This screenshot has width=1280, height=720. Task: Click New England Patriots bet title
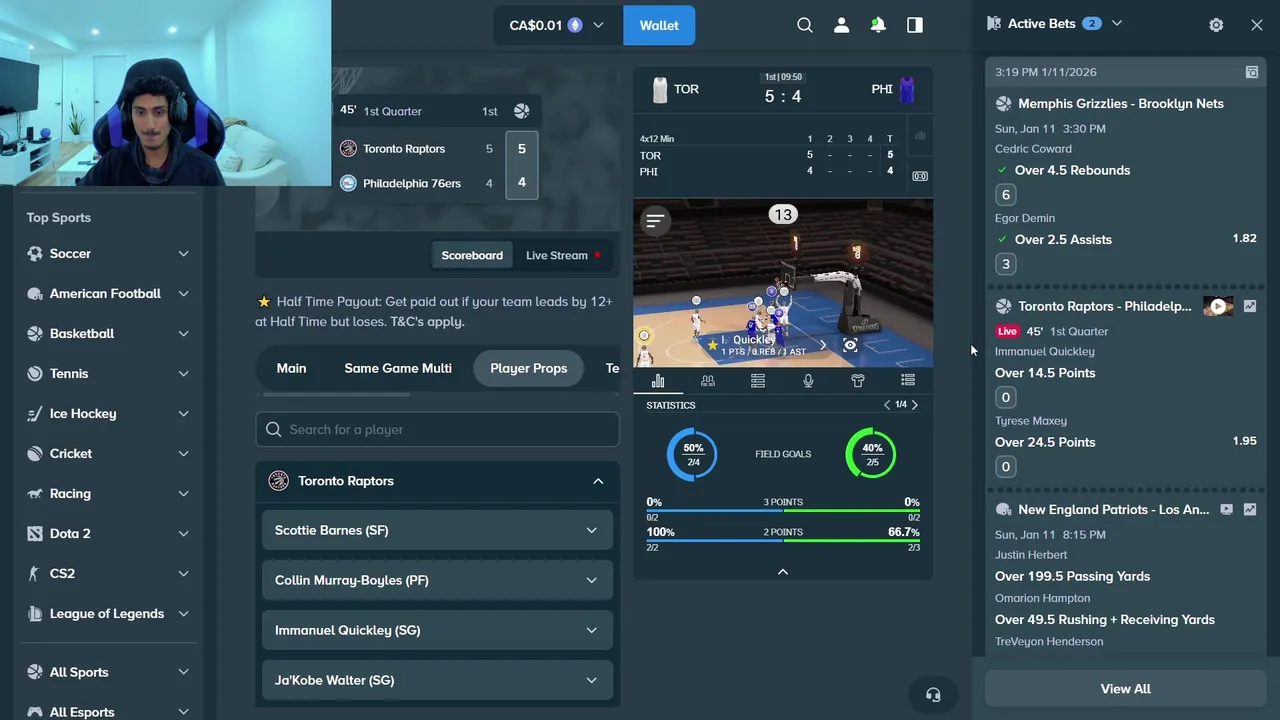click(1113, 509)
